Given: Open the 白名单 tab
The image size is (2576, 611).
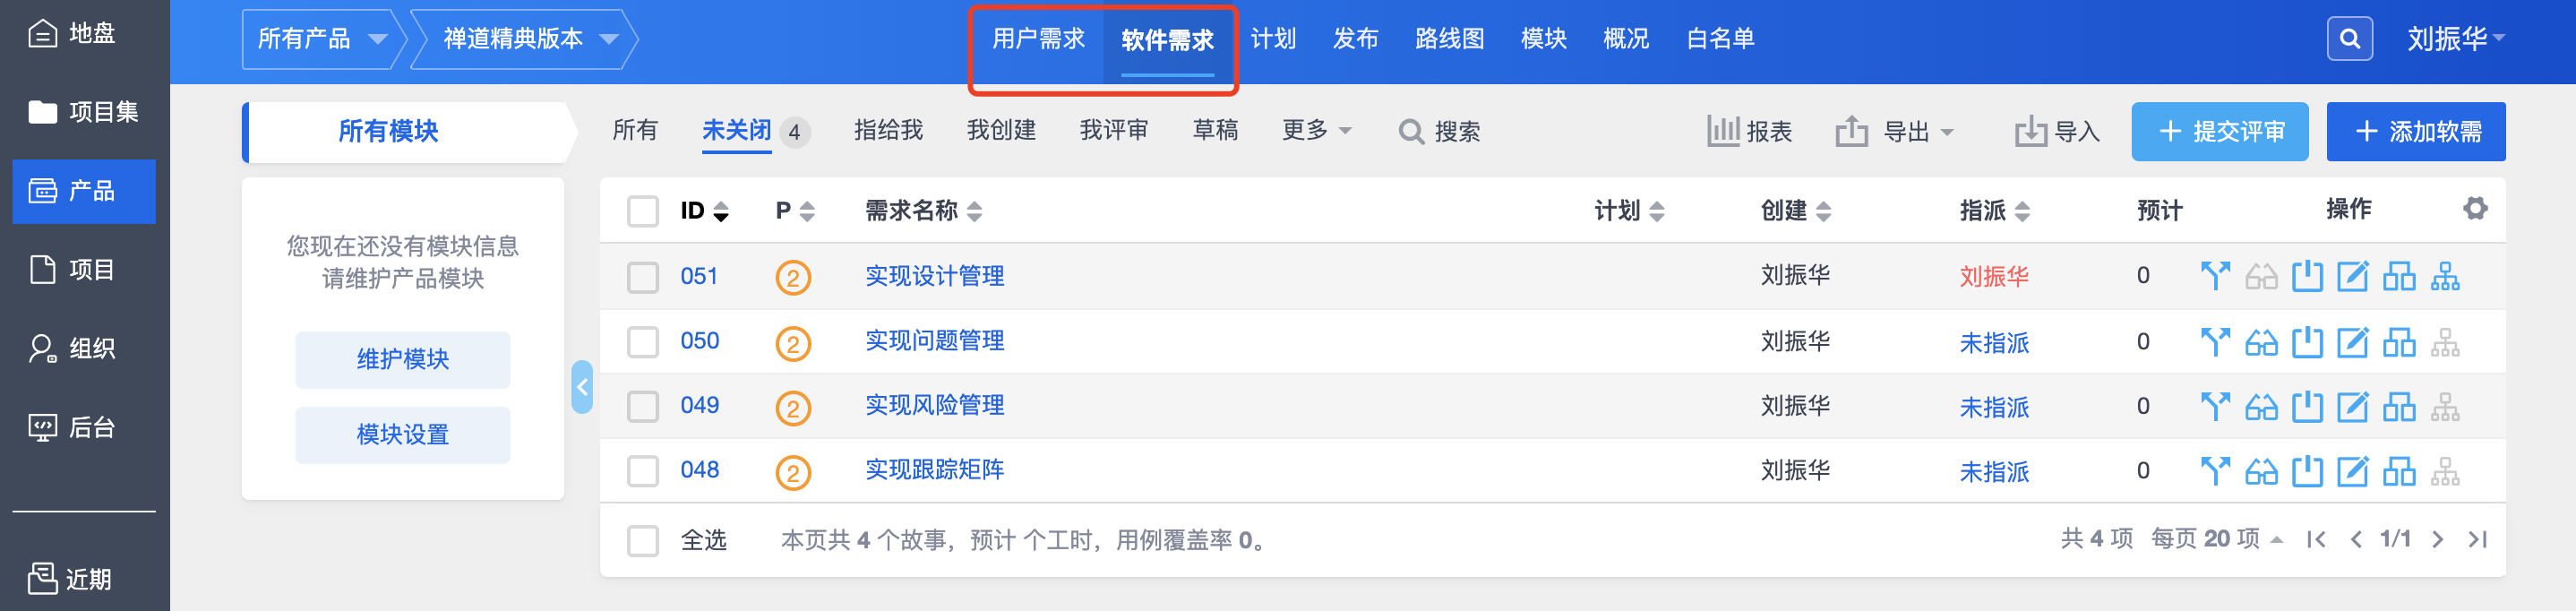Looking at the screenshot, I should click(x=1720, y=39).
